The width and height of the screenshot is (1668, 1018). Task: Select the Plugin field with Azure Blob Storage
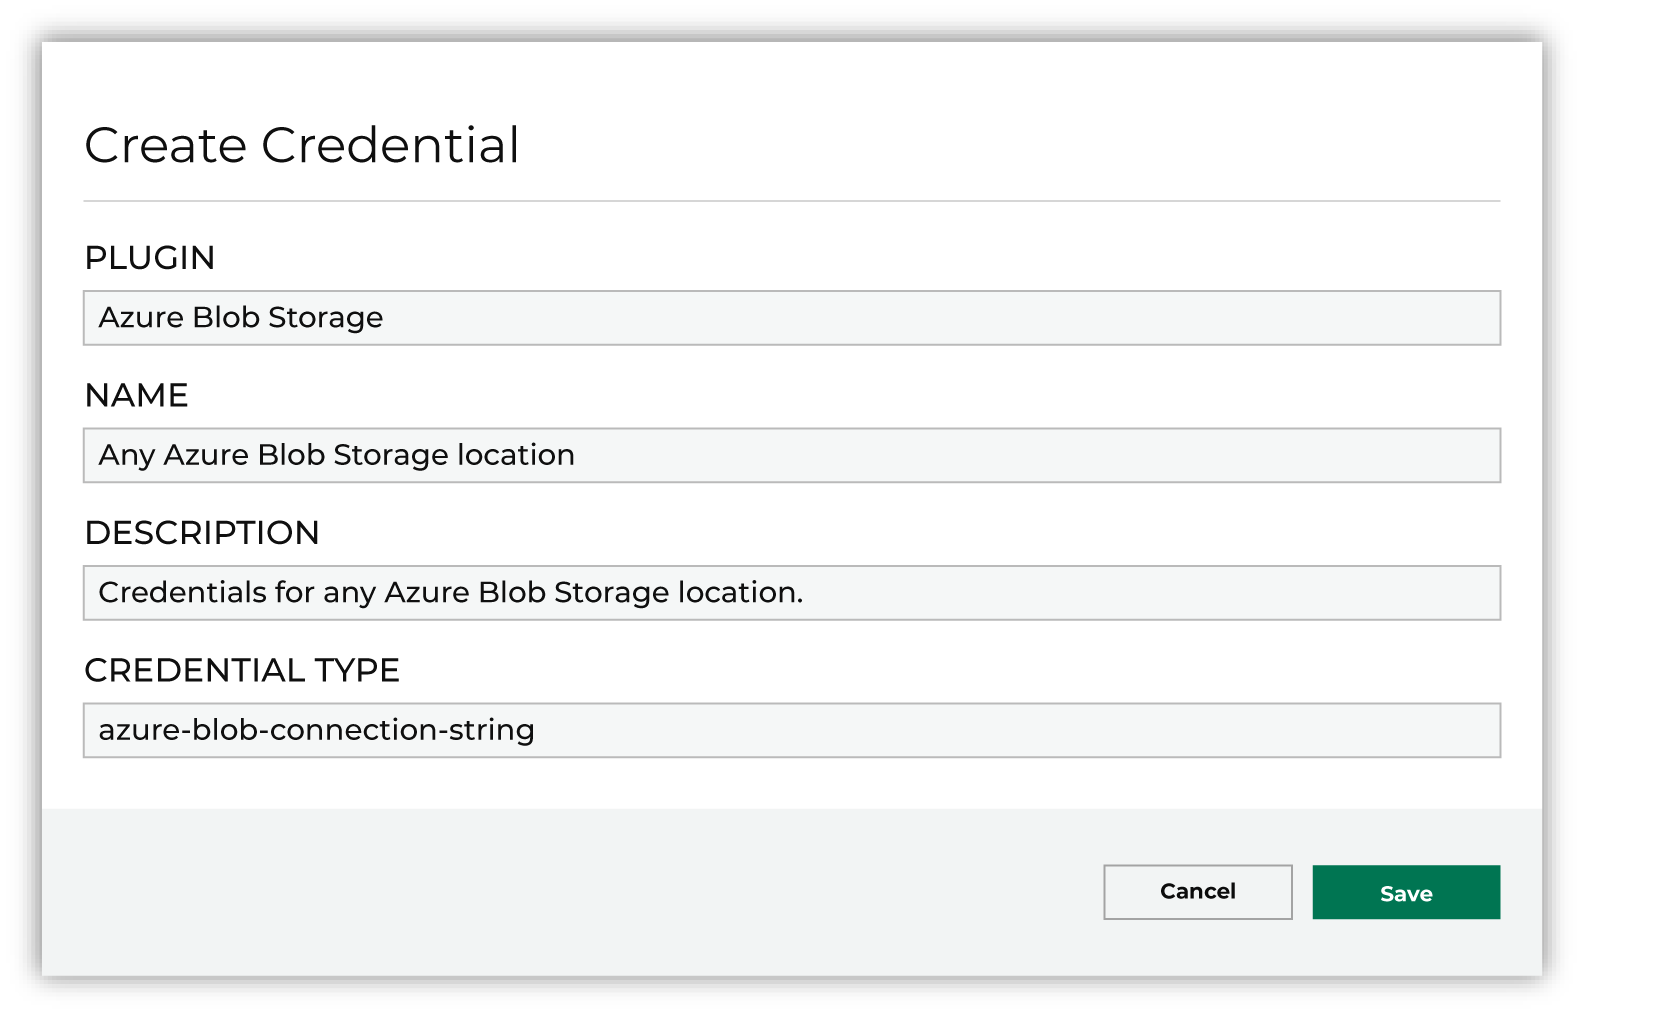(792, 318)
